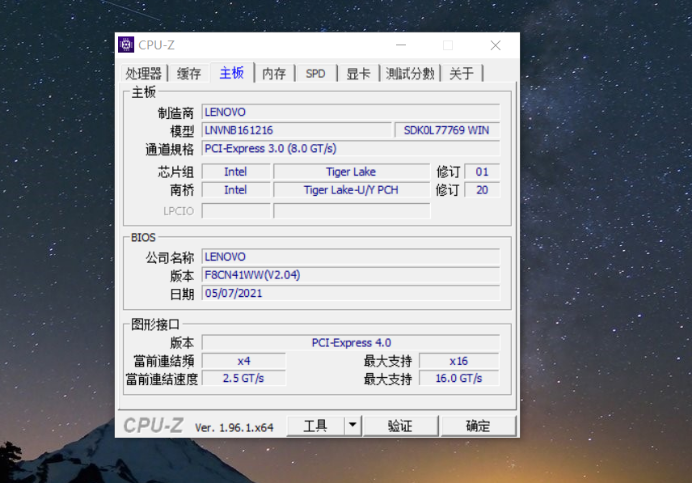The width and height of the screenshot is (692, 483).
Task: Click the chipset vendor Intel field
Action: pyautogui.click(x=236, y=172)
